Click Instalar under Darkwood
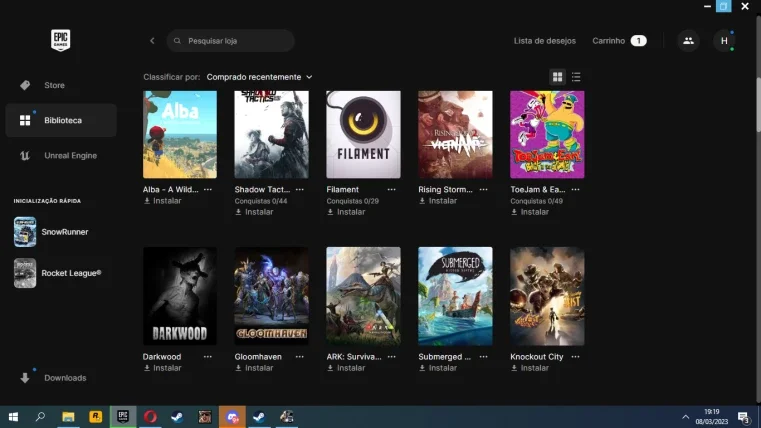Viewport: 761px width, 428px height. (x=163, y=368)
